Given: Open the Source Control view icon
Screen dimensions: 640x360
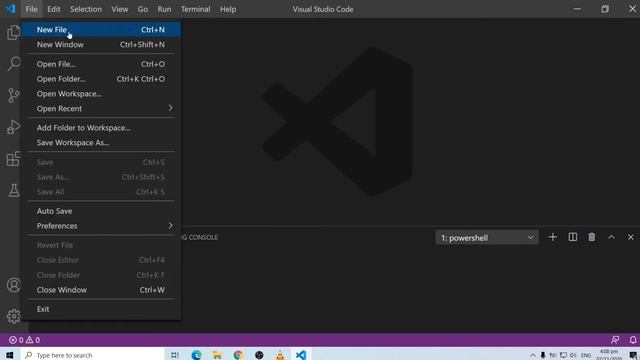Looking at the screenshot, I should (x=13, y=96).
